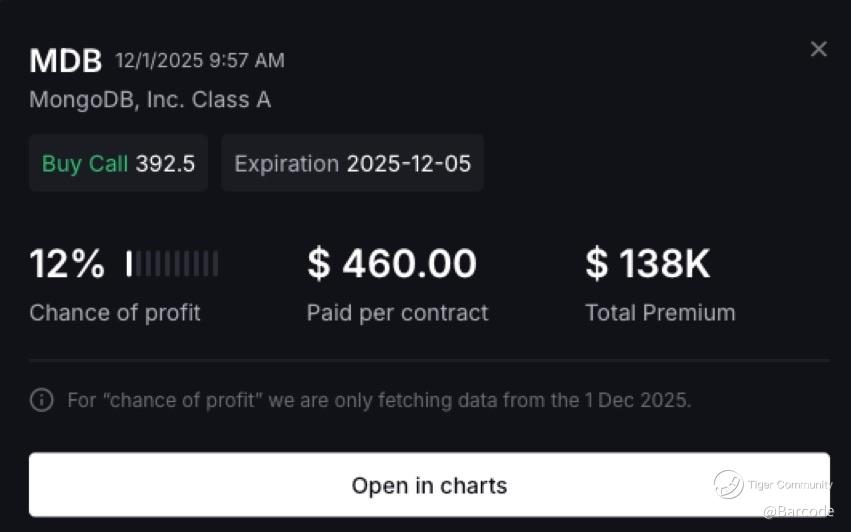Screen dimensions: 851x532
Task: Click the Chance of profit label
Action: pyautogui.click(x=115, y=313)
